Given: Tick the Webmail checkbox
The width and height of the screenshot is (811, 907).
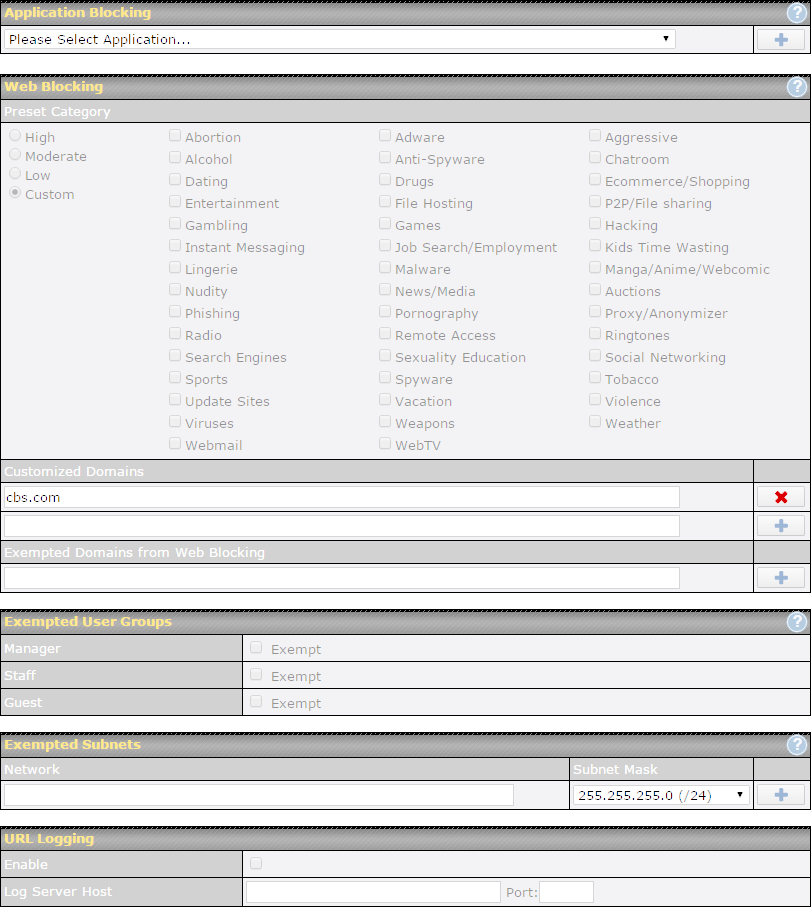Looking at the screenshot, I should (x=175, y=443).
